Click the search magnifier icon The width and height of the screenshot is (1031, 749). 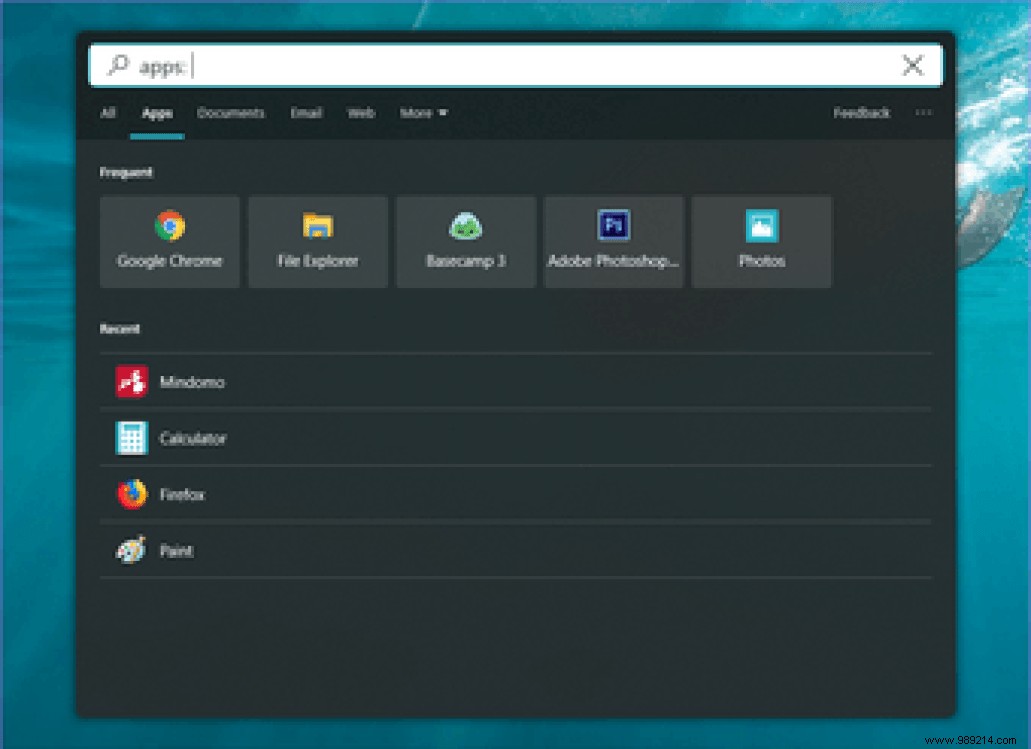(117, 64)
